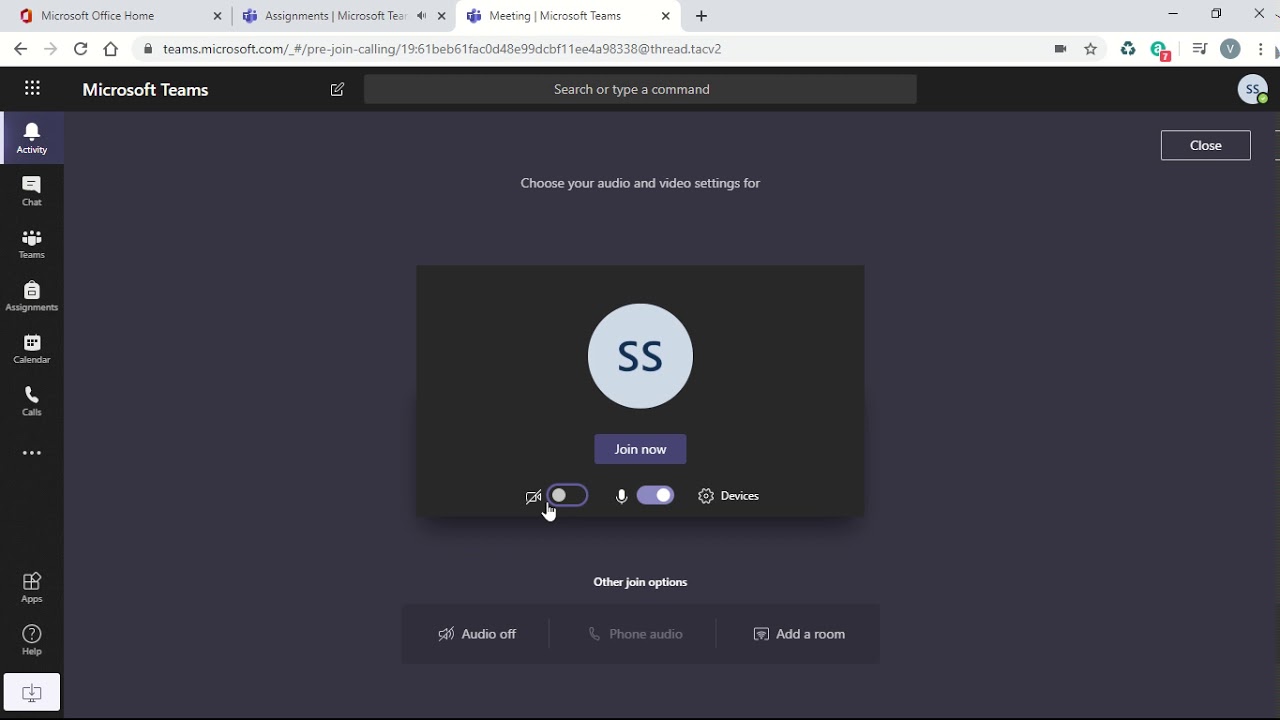Mute audio on the Assignments tab
Viewport: 1280px width, 720px height.
[421, 16]
